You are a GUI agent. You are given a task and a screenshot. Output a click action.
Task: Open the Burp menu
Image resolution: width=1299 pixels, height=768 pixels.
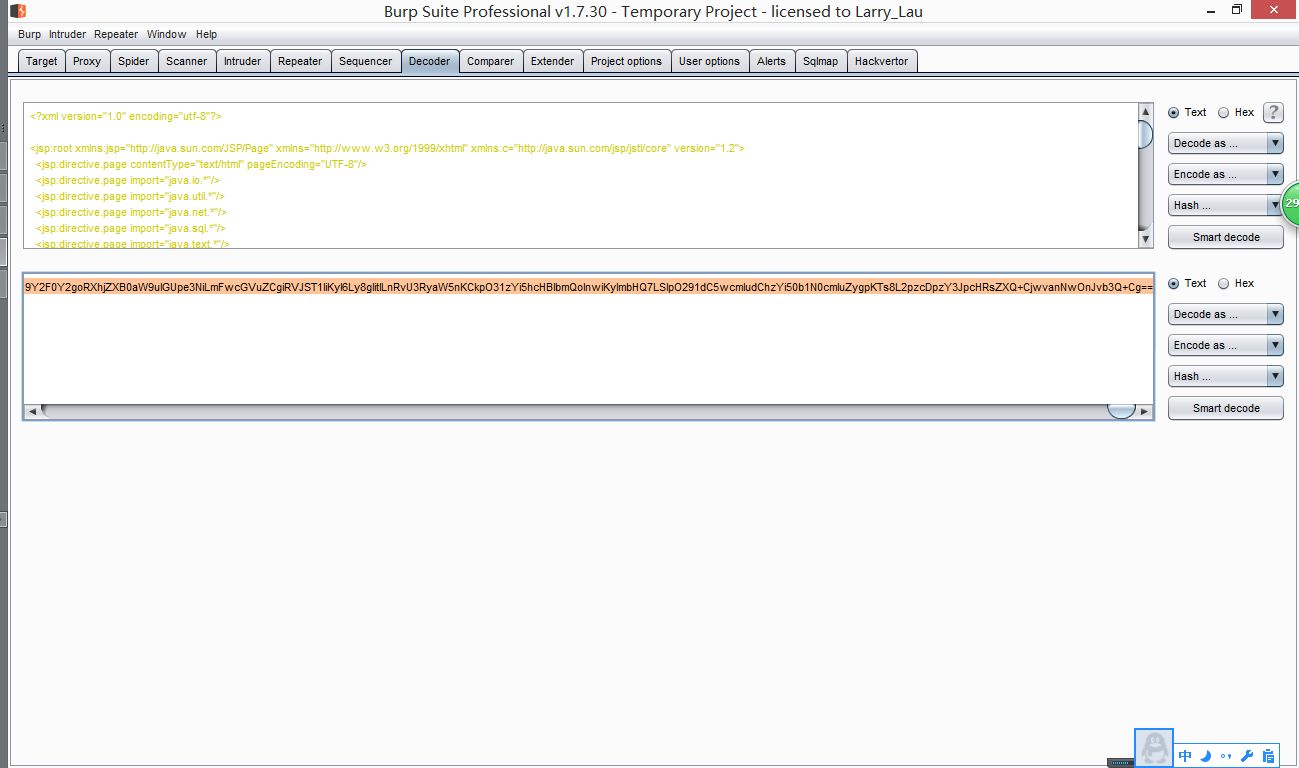coord(29,34)
